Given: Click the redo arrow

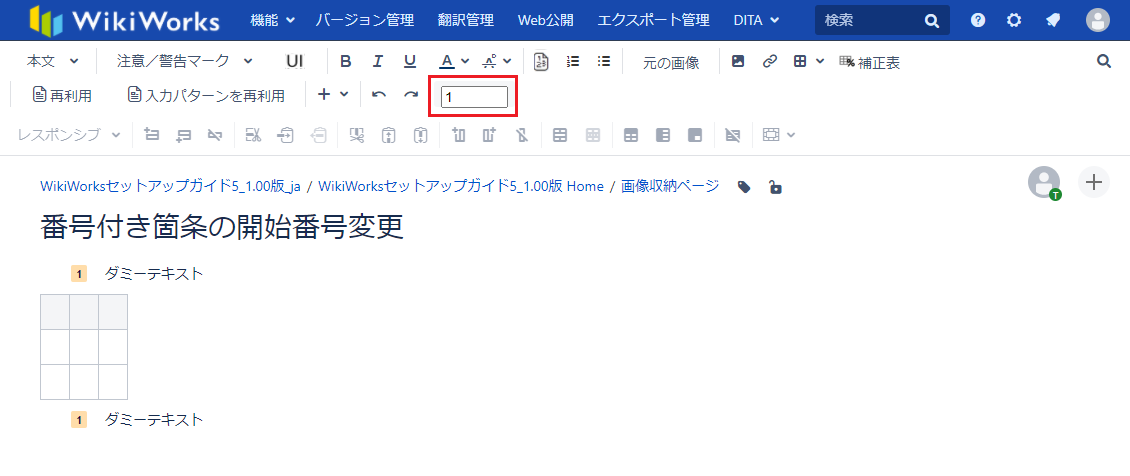Looking at the screenshot, I should [x=411, y=95].
